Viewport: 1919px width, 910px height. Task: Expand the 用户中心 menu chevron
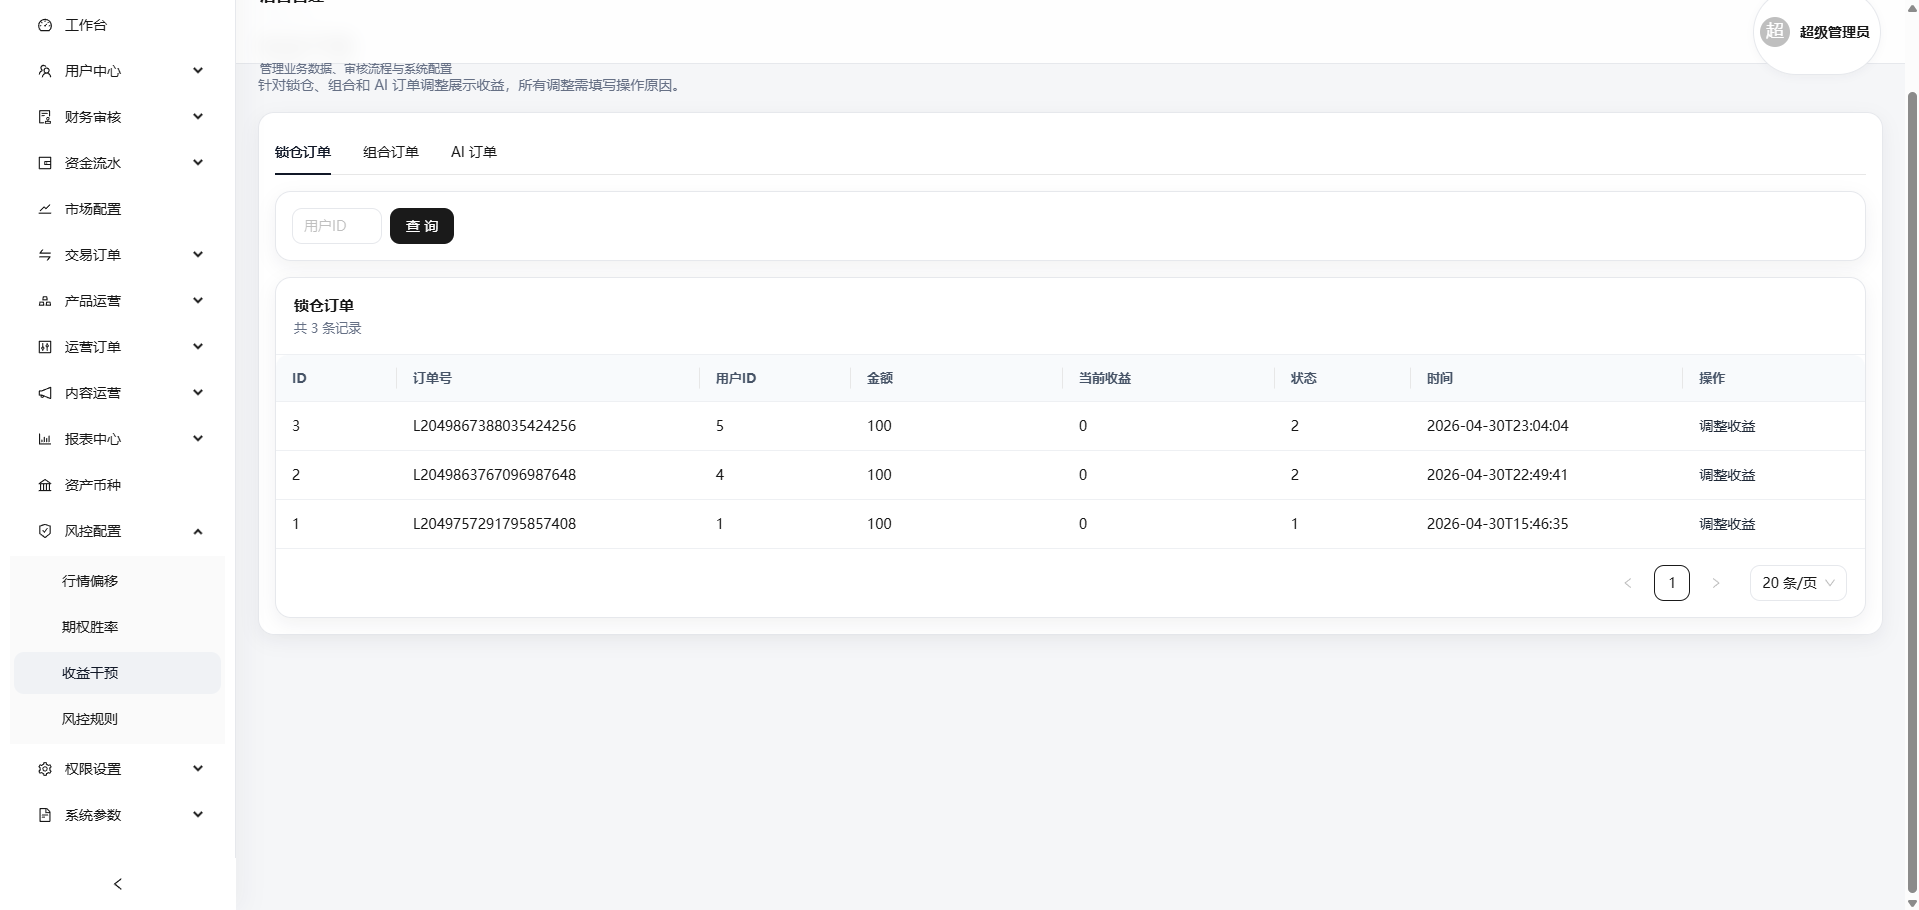tap(198, 71)
